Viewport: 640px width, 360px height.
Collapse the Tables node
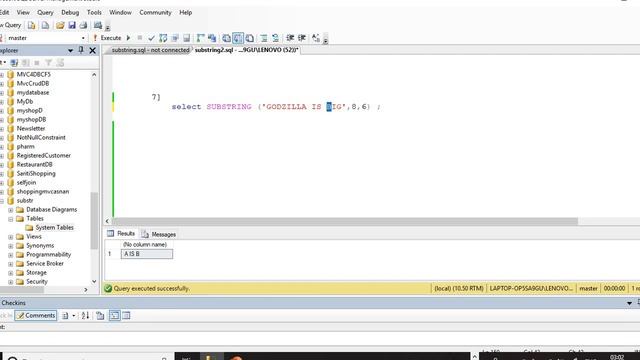click(x=11, y=219)
